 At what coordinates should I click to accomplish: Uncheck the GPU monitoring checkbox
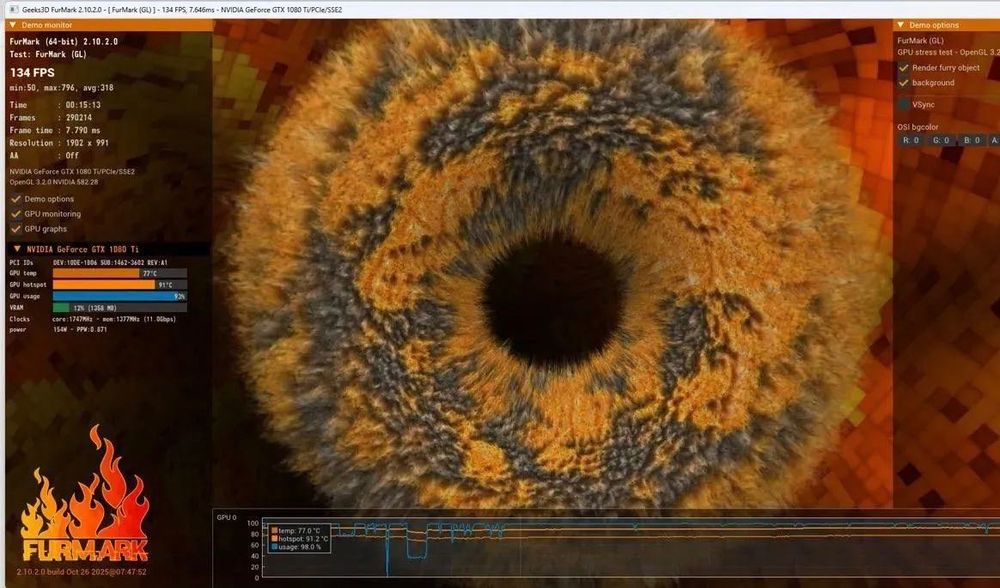(16, 214)
